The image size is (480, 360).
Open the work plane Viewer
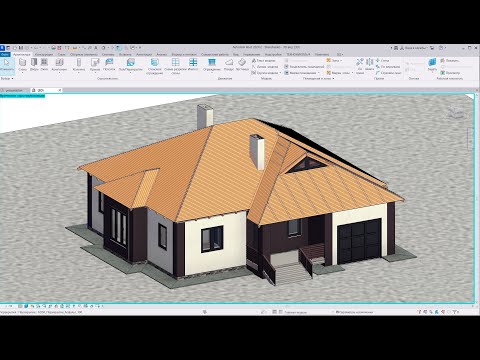(450, 73)
